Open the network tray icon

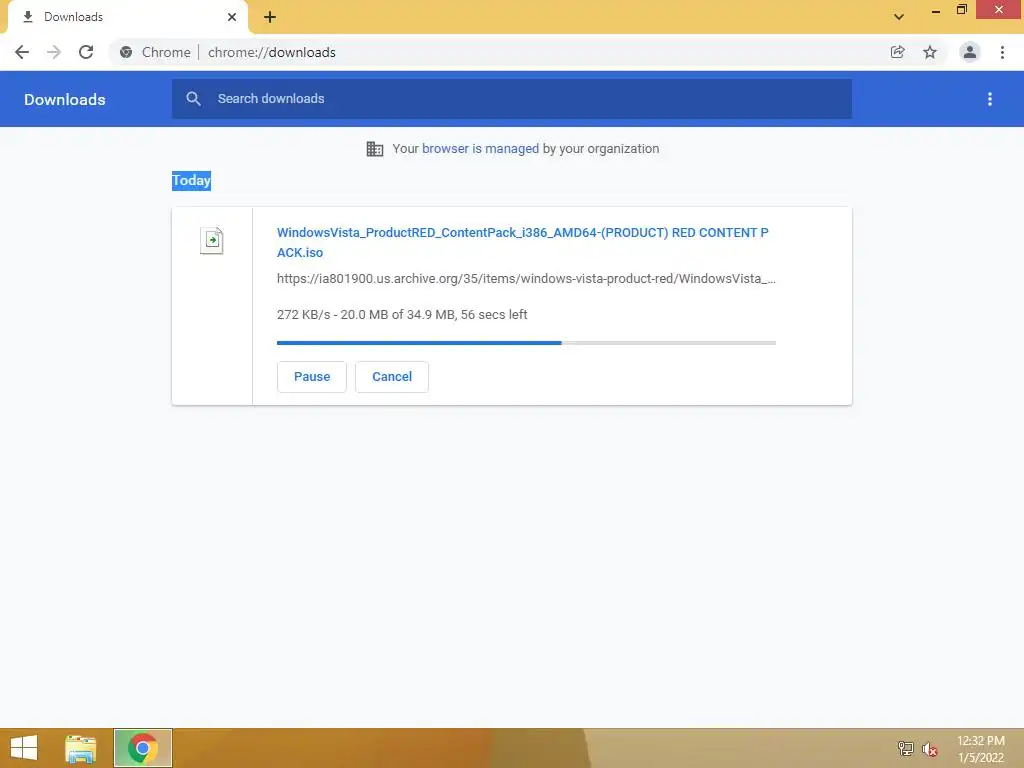click(905, 748)
